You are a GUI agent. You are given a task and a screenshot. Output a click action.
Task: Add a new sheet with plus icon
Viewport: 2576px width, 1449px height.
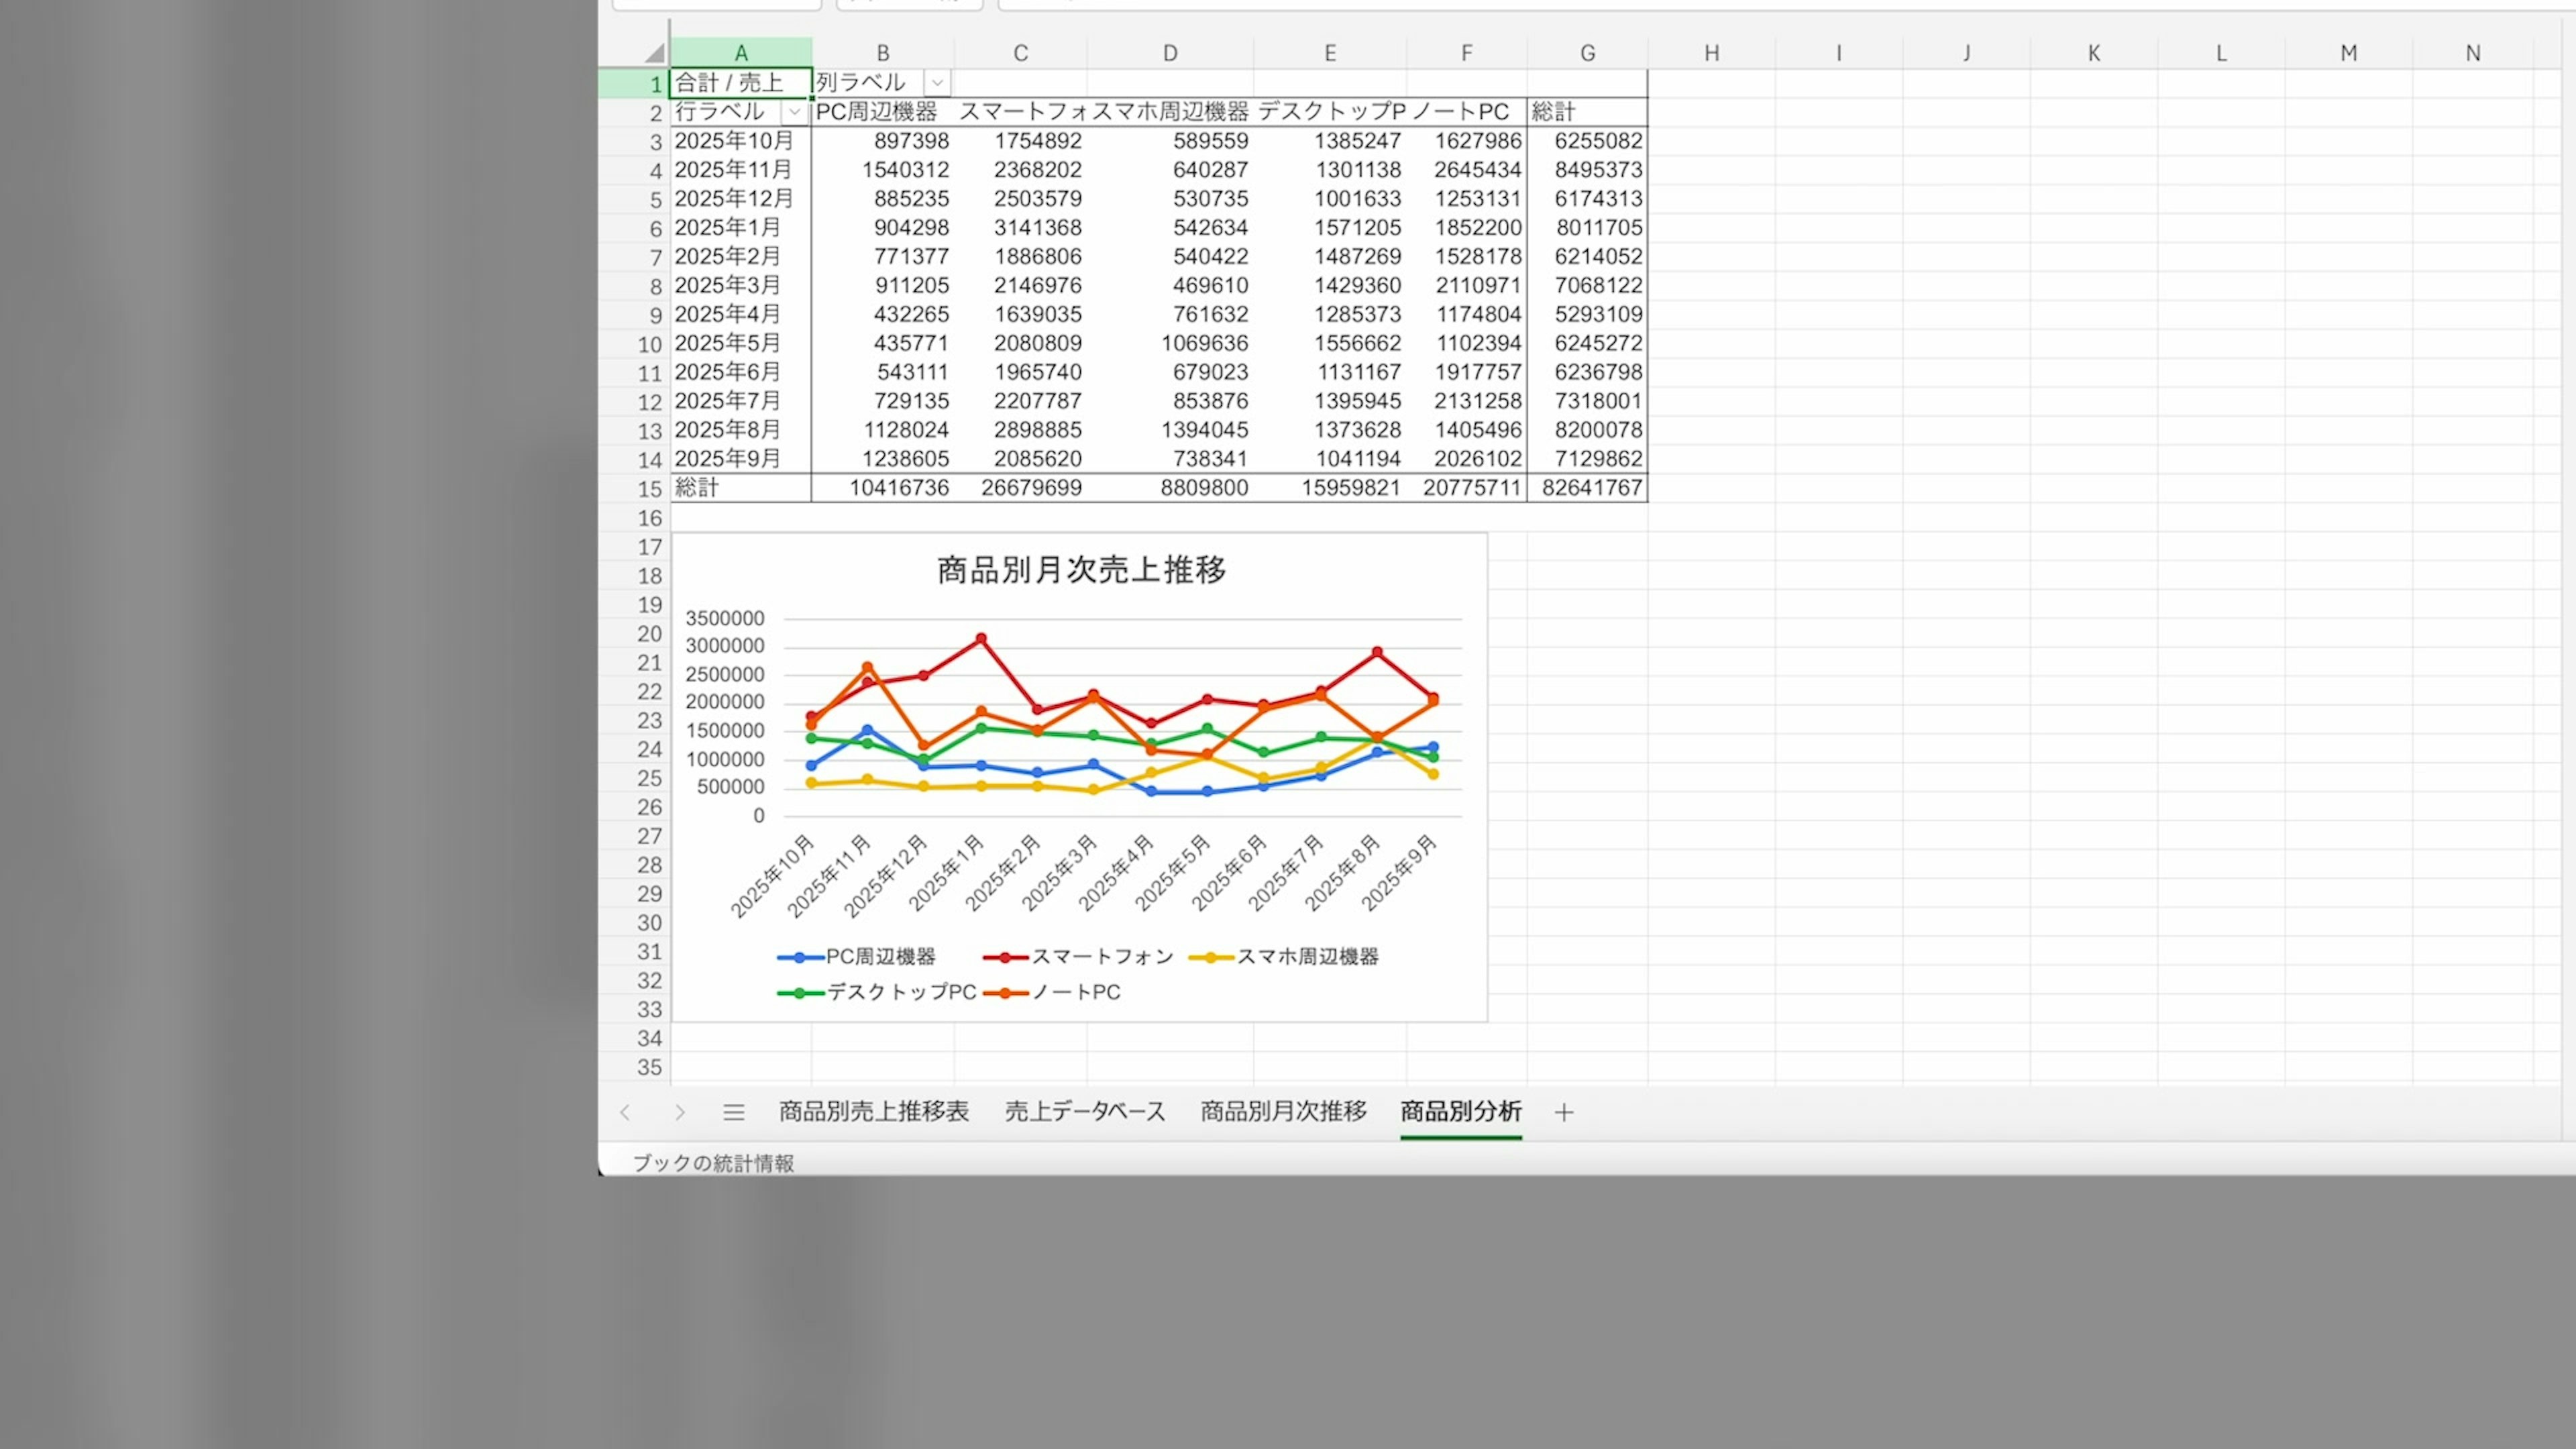(1564, 1112)
